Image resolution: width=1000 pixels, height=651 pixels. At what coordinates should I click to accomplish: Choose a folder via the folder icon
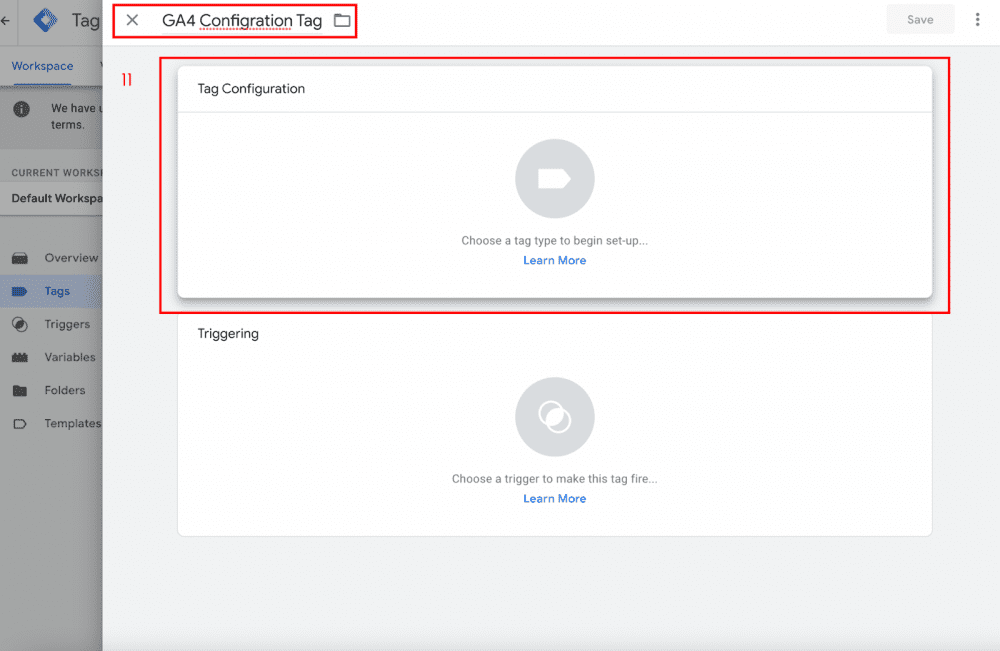[342, 20]
